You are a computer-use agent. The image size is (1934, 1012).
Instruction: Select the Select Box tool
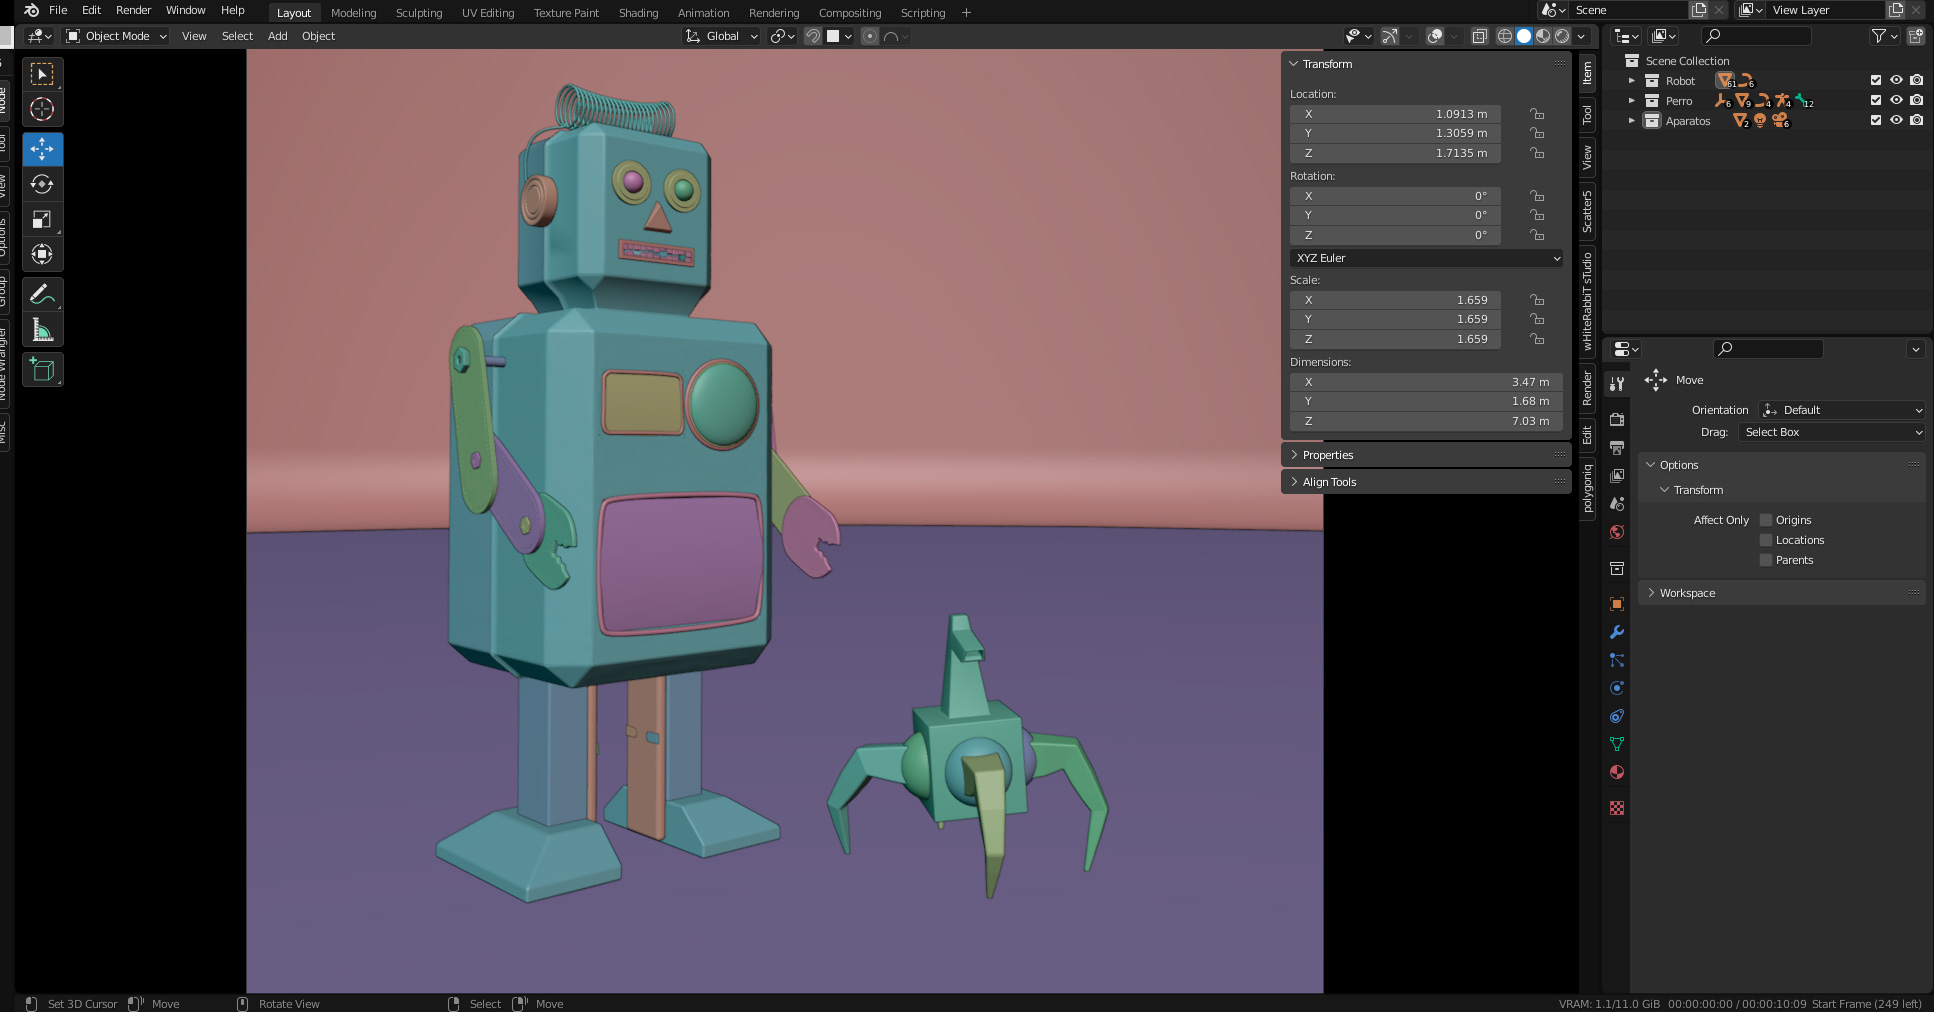click(42, 75)
